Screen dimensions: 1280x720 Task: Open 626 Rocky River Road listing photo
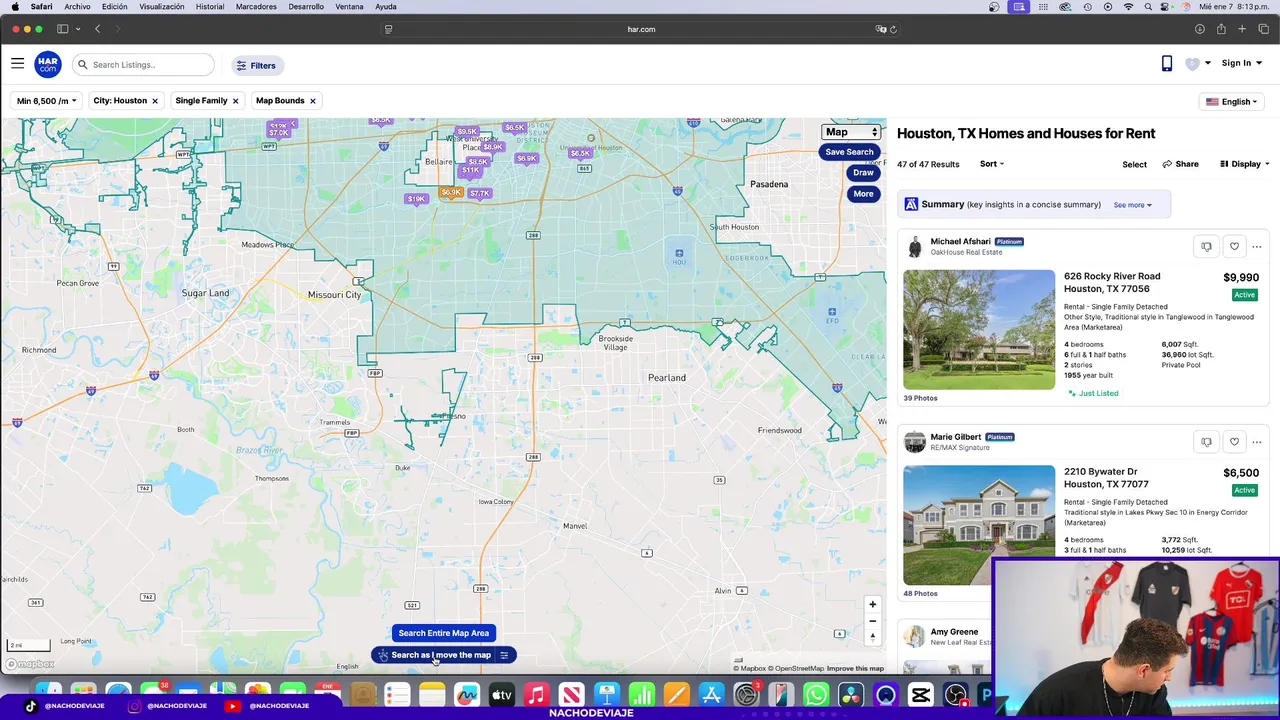pyautogui.click(x=979, y=329)
